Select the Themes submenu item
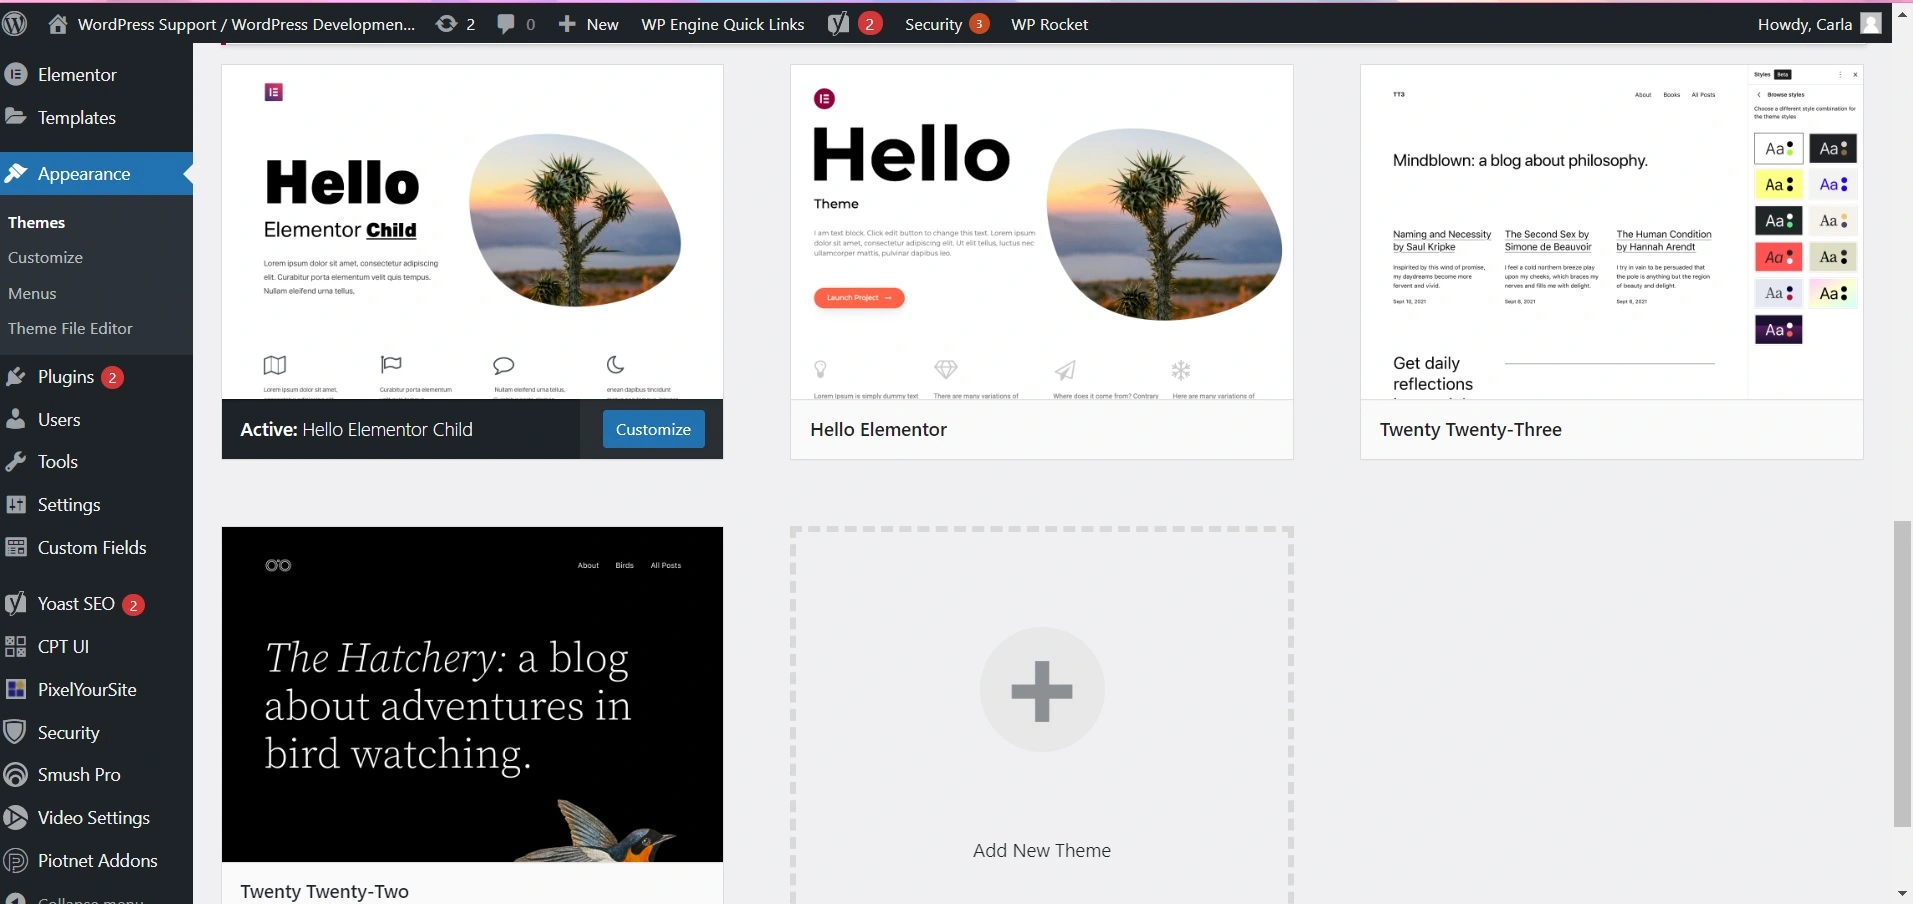The image size is (1913, 904). click(x=37, y=222)
